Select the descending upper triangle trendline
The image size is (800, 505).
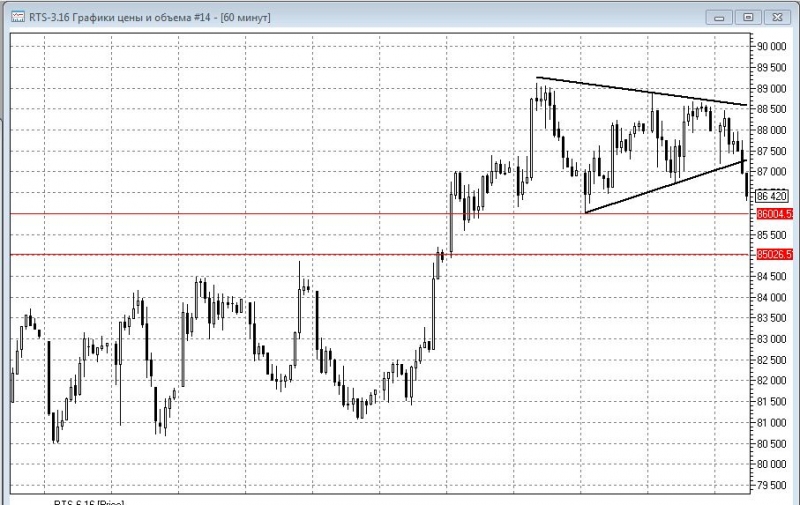tap(641, 91)
